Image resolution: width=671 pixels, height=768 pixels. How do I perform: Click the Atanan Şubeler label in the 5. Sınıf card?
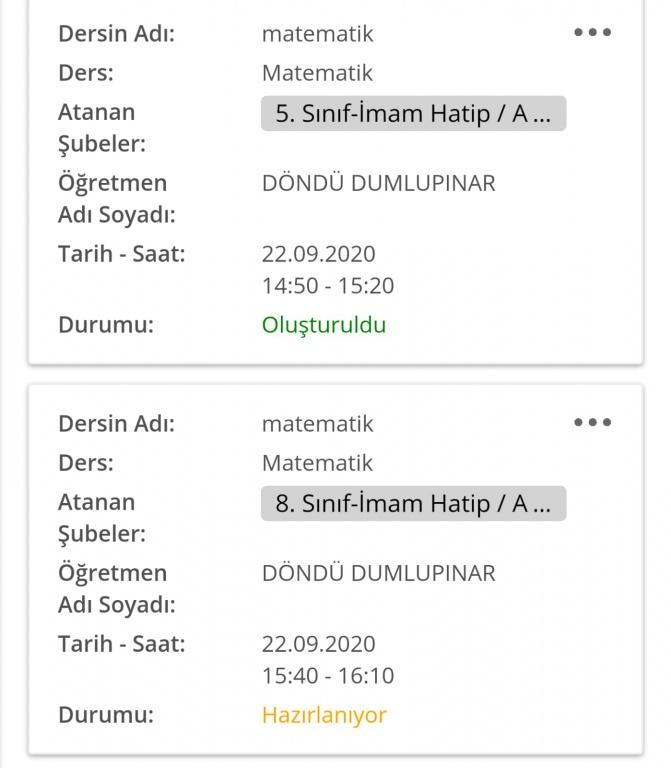(101, 127)
